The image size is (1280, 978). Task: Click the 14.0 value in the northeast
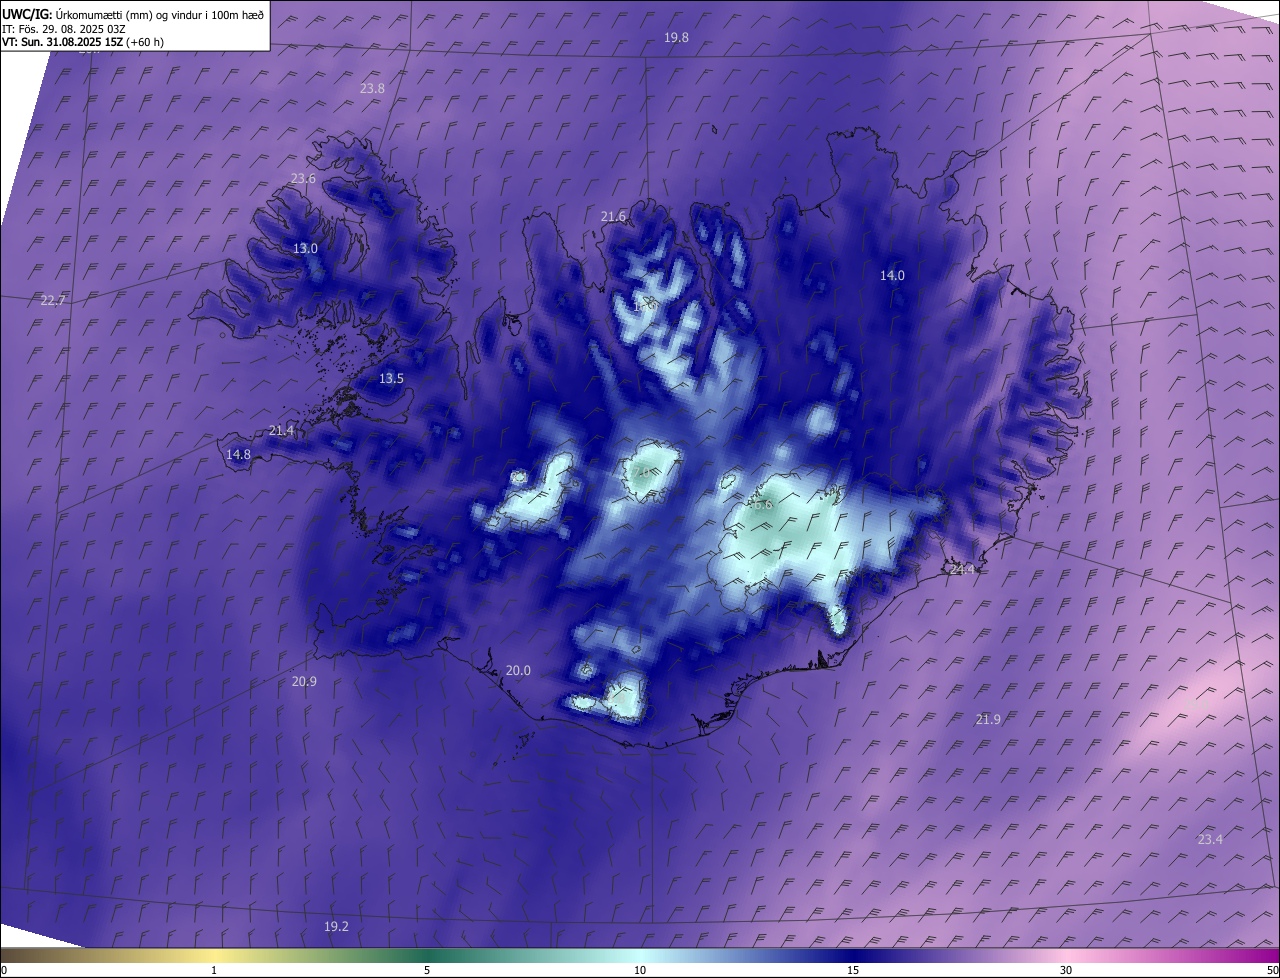892,275
